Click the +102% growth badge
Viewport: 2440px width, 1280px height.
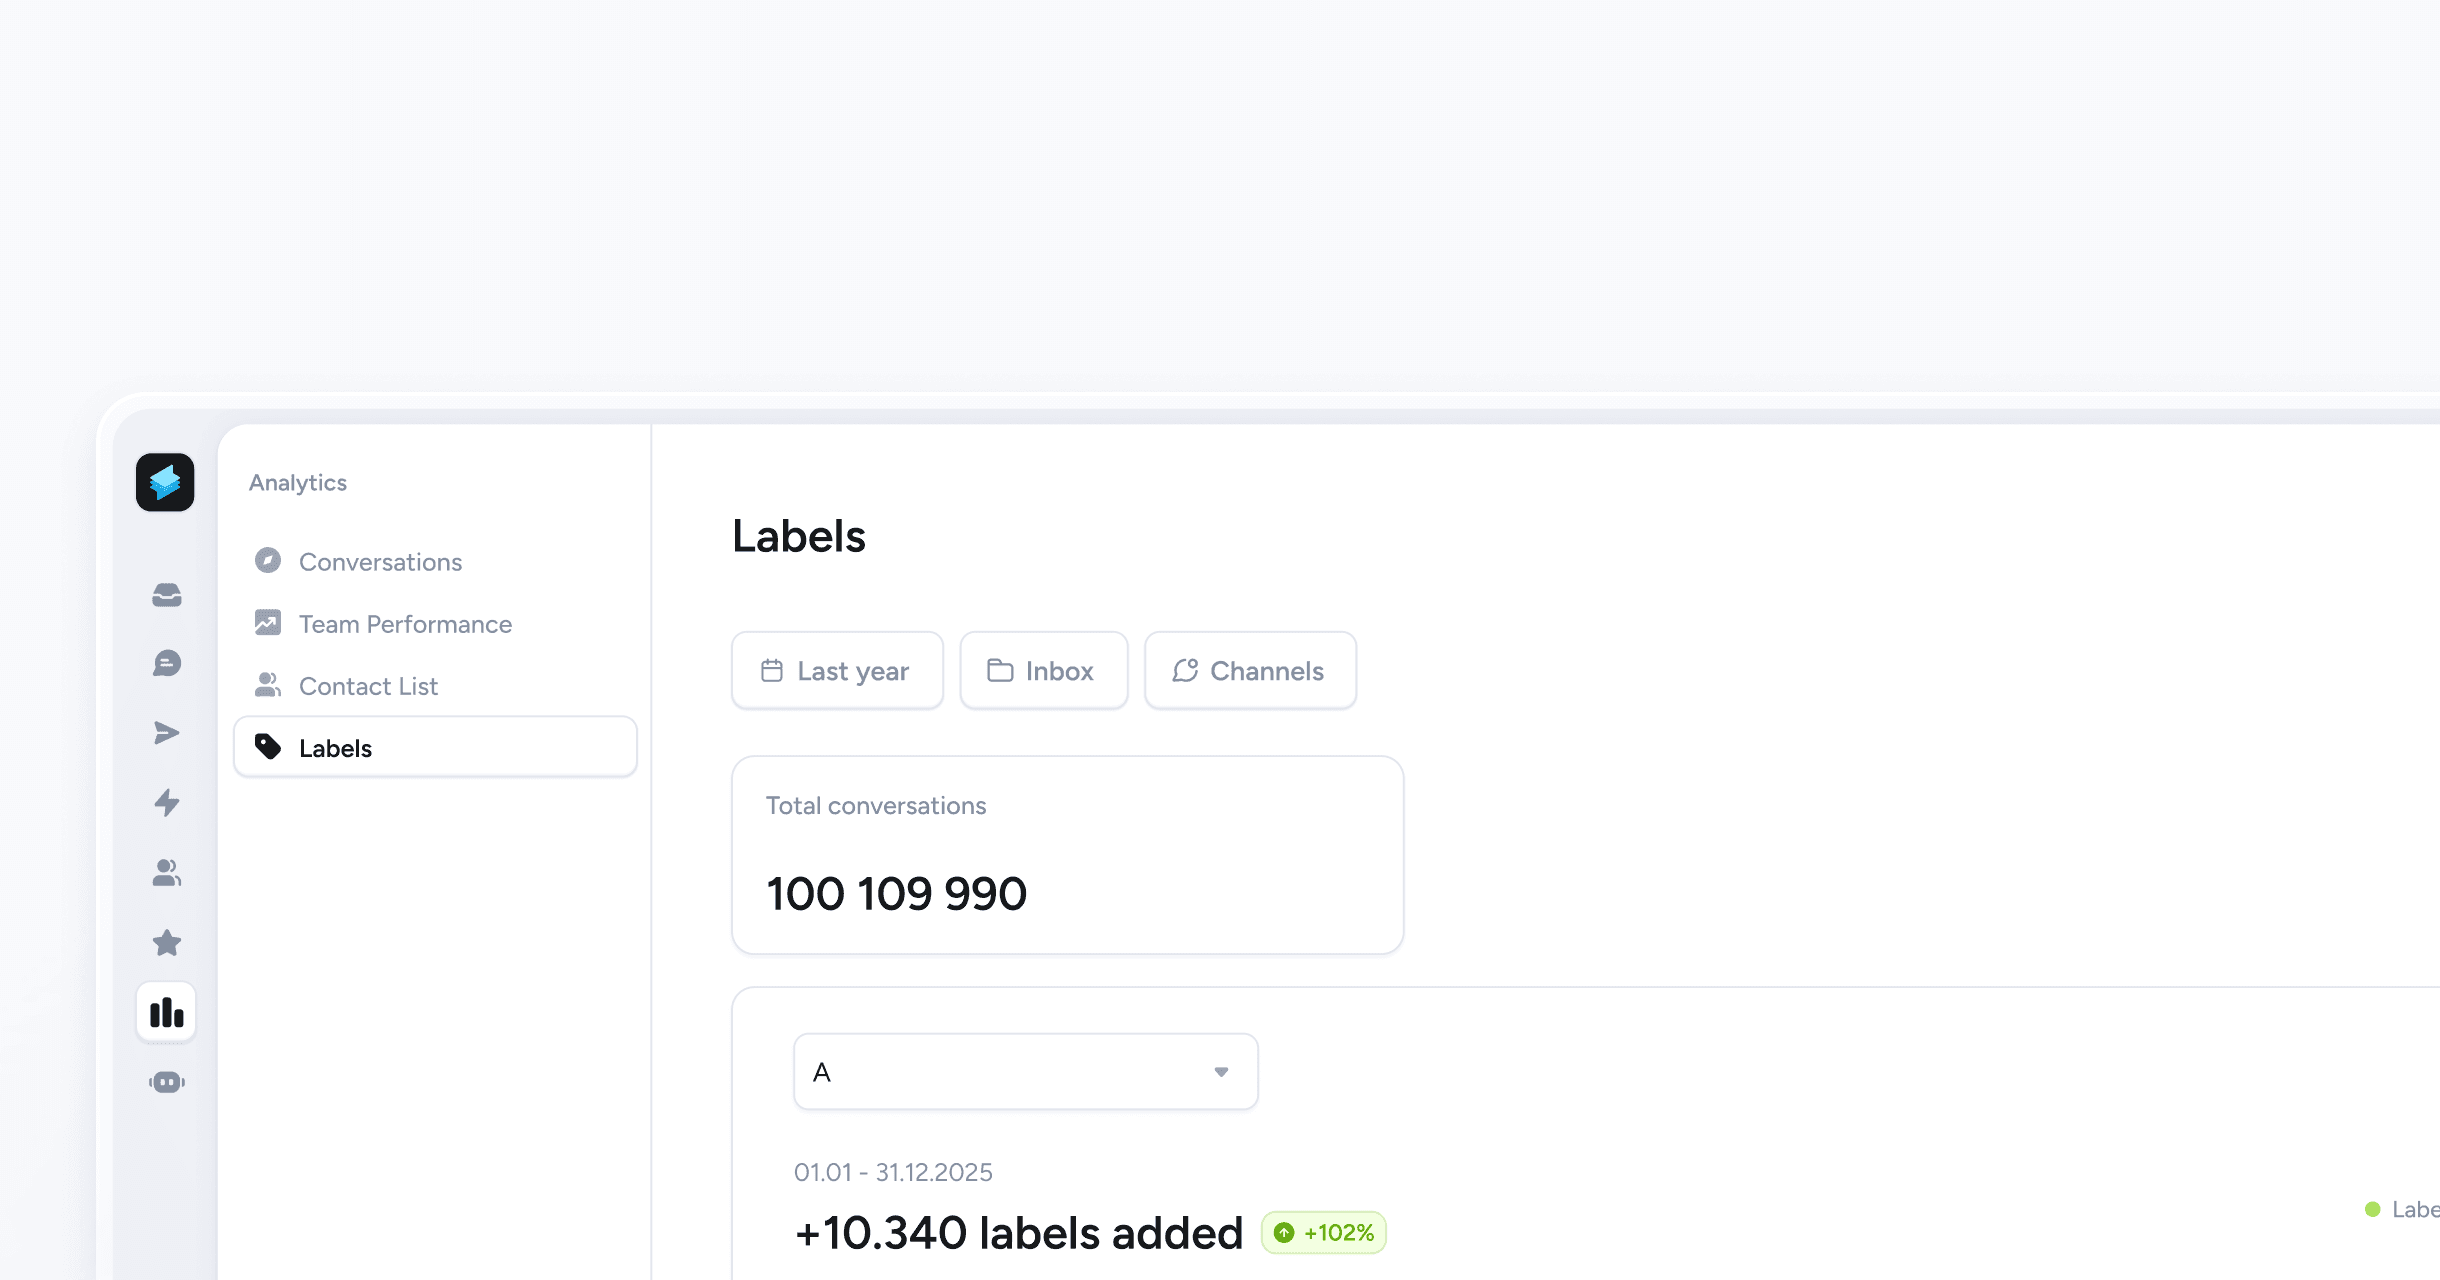pyautogui.click(x=1324, y=1233)
